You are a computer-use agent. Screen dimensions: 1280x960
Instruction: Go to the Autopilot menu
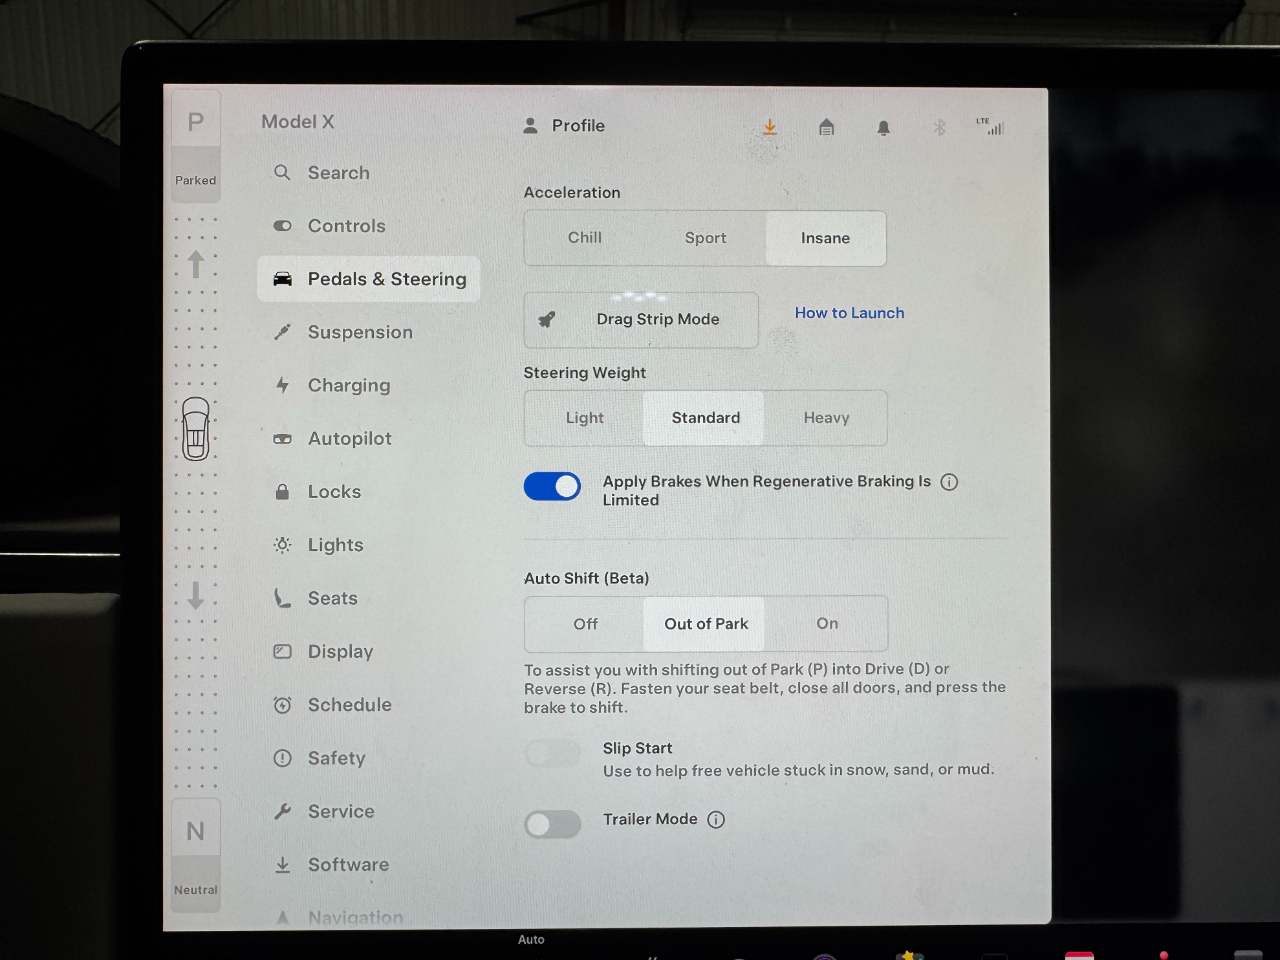click(x=349, y=438)
